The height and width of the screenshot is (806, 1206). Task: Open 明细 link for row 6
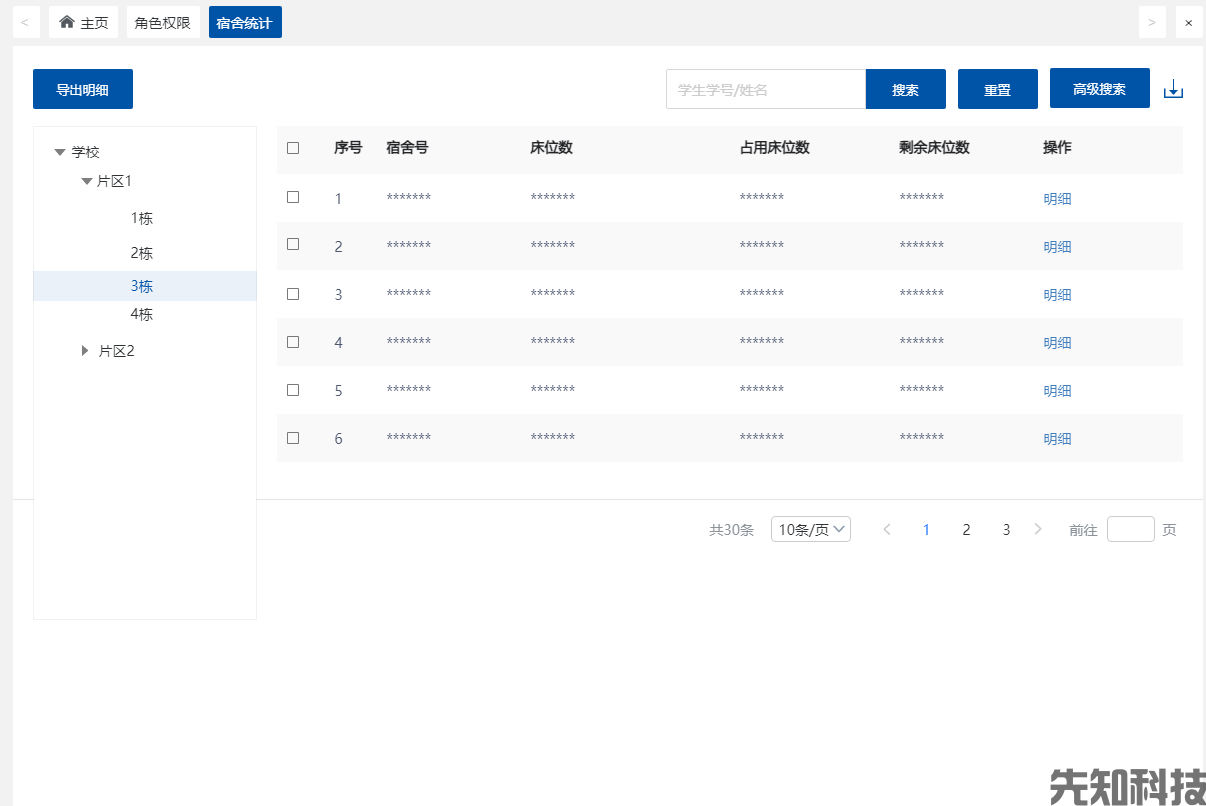pos(1057,438)
